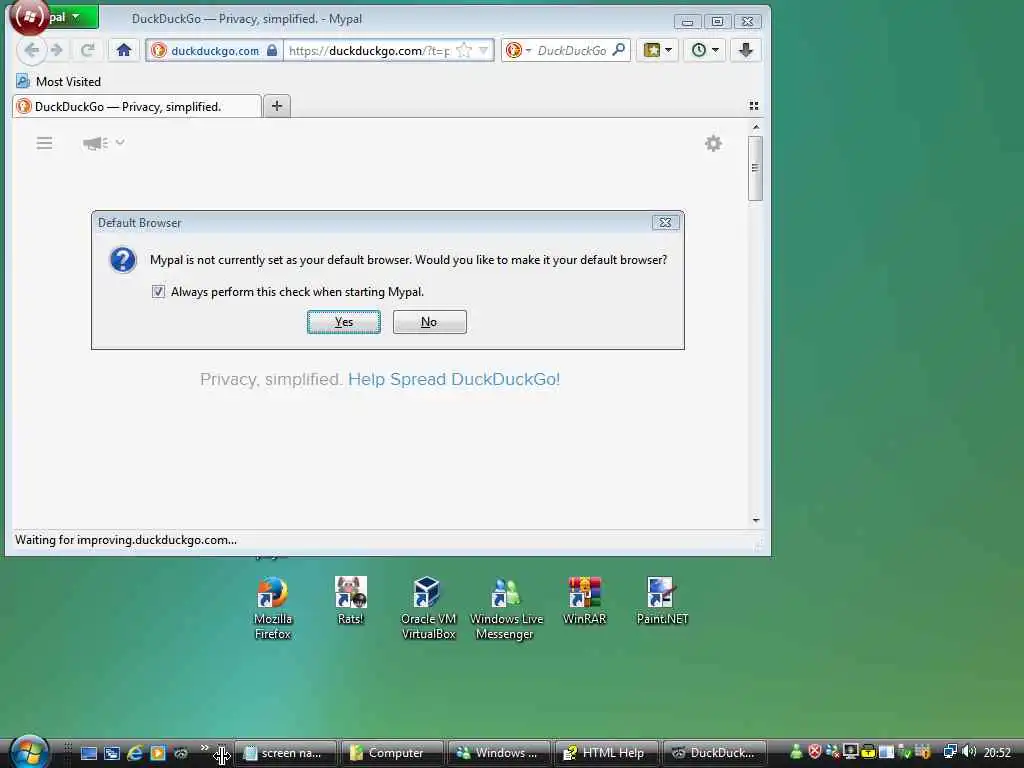1024x768 pixels.
Task: Focus the URL address field
Action: point(369,50)
